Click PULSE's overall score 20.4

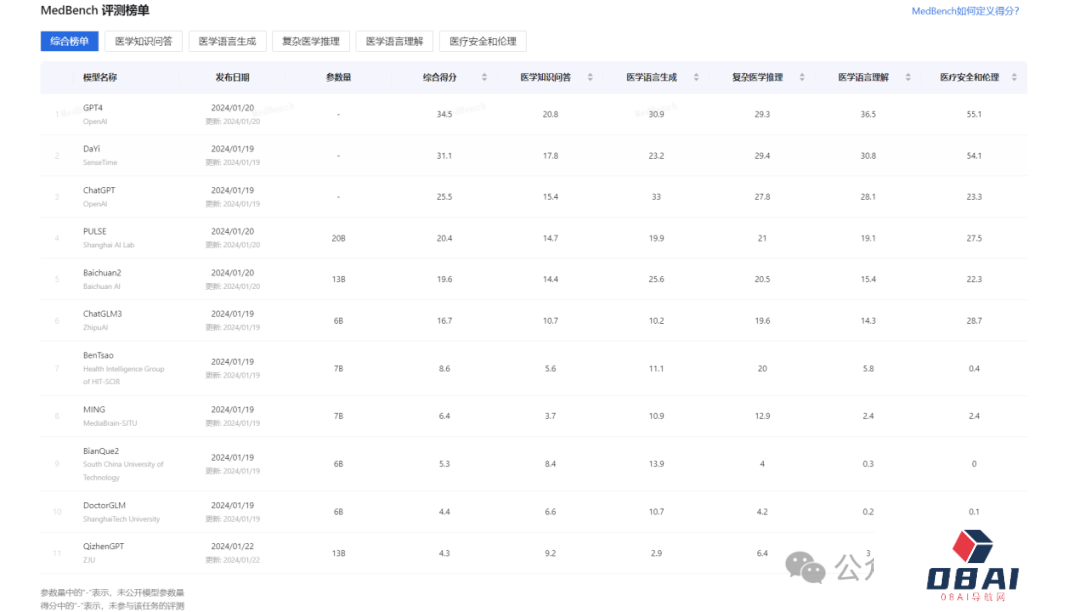click(444, 238)
